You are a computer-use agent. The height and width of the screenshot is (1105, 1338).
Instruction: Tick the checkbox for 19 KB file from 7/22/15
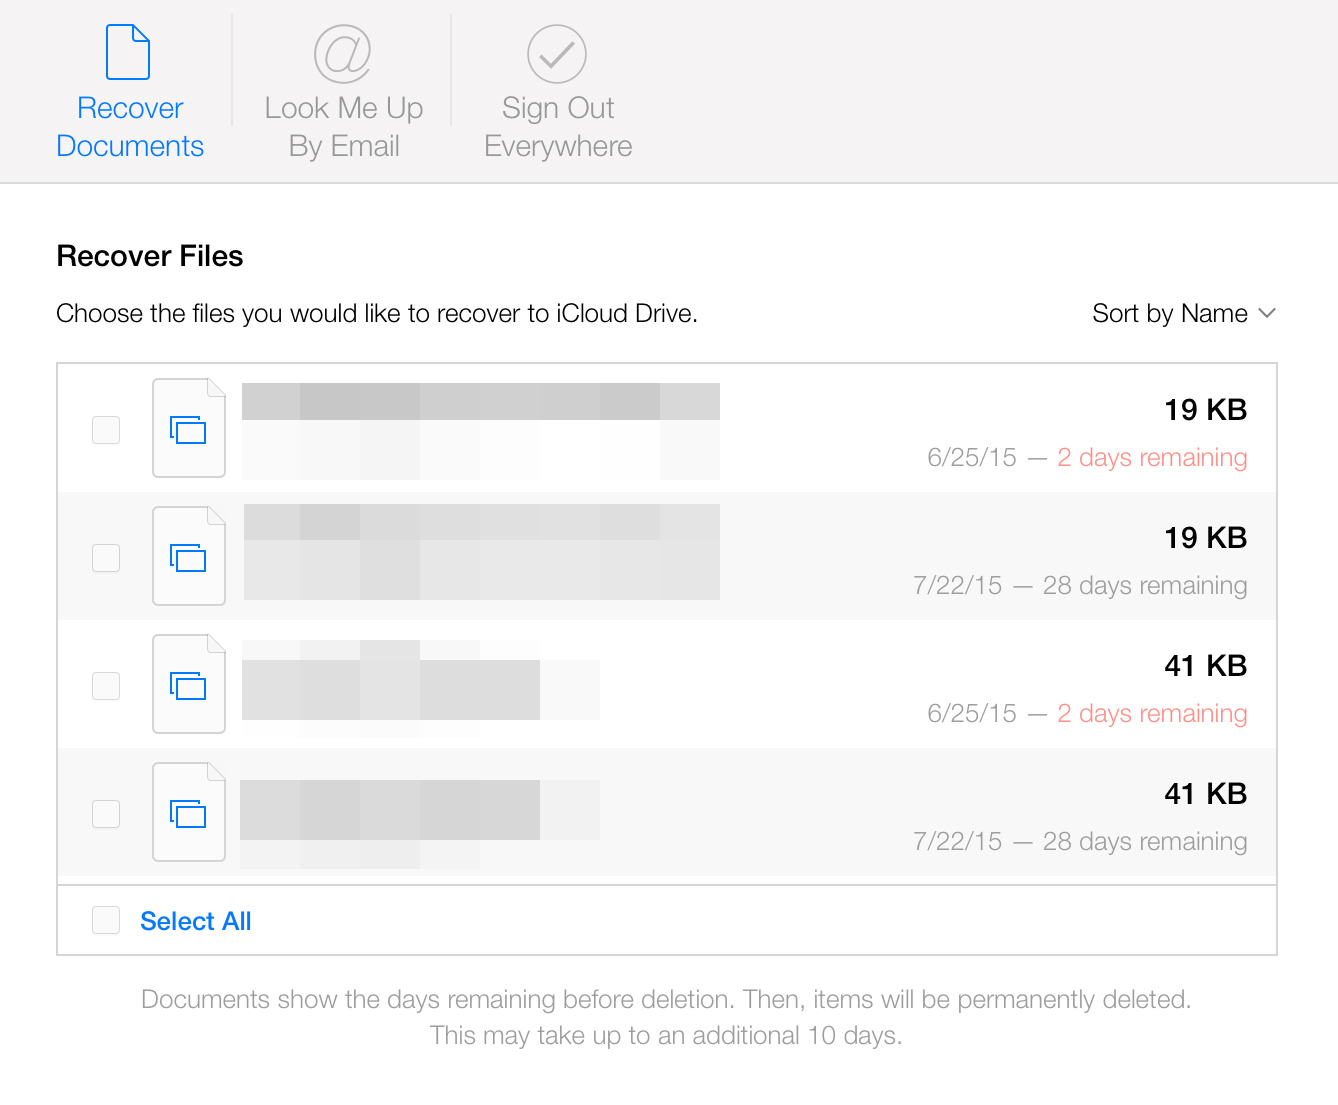[106, 558]
